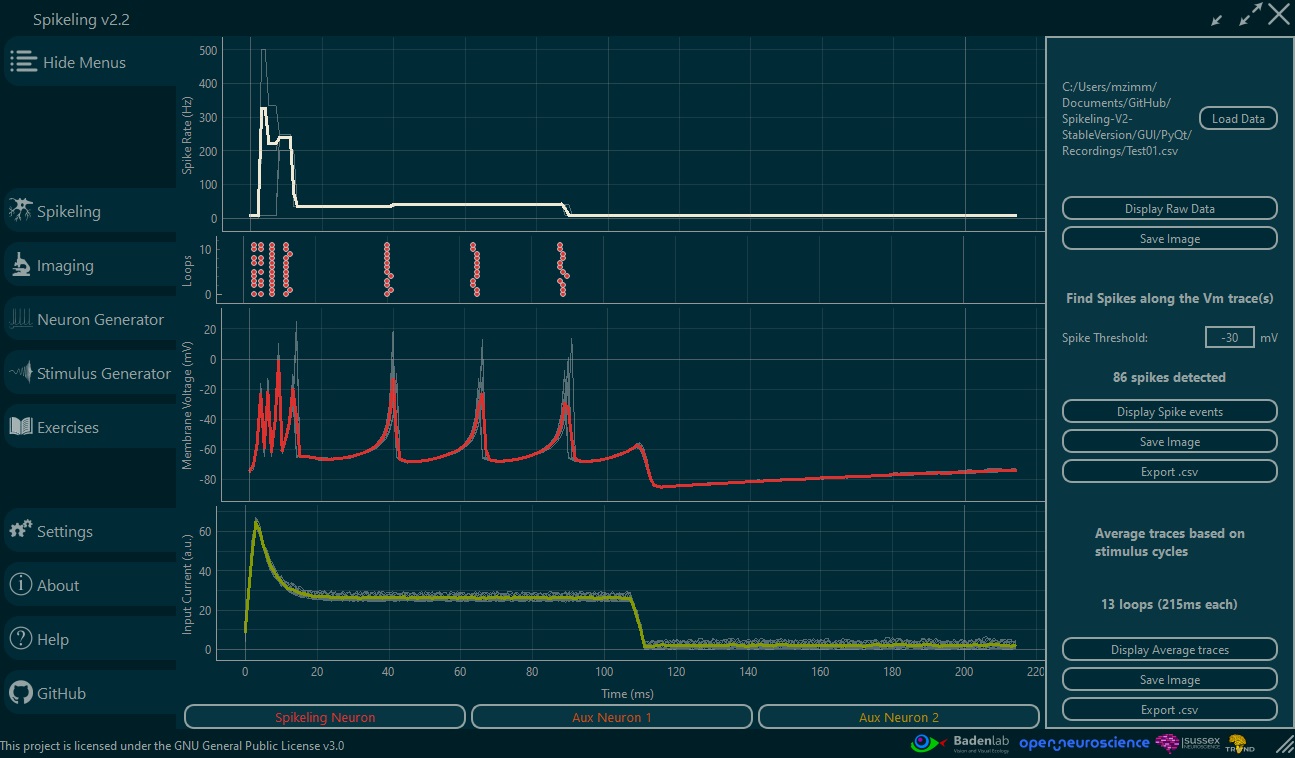Image resolution: width=1295 pixels, height=758 pixels.
Task: Open the Spikeling neuron icon menu
Action: (21, 211)
